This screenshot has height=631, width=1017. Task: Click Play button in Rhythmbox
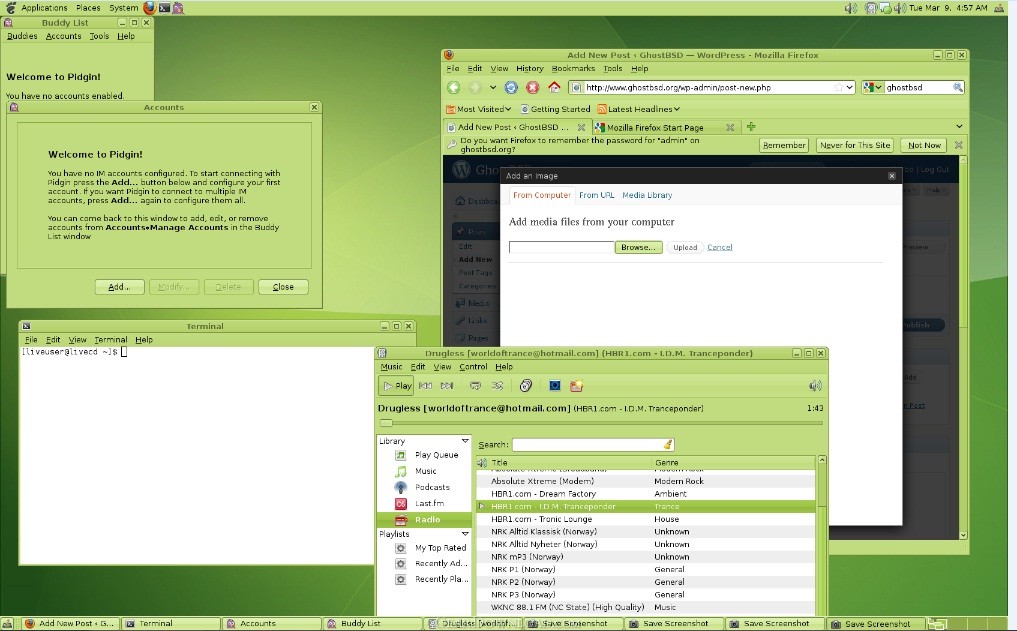[x=397, y=386]
